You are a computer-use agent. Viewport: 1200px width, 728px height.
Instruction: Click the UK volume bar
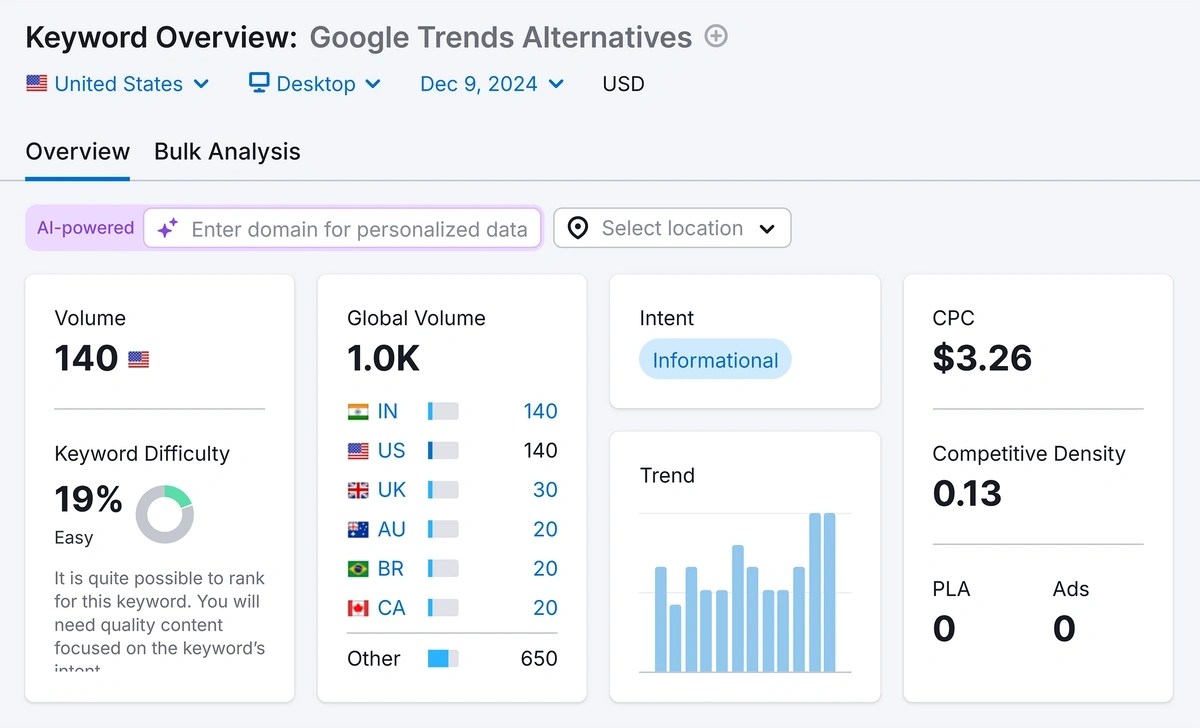pyautogui.click(x=443, y=490)
